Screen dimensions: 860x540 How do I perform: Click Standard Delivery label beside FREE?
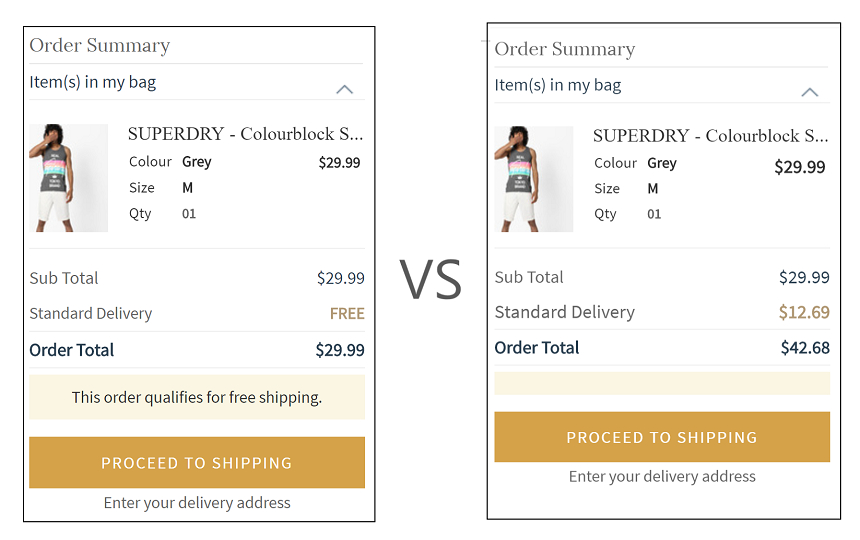click(x=91, y=313)
